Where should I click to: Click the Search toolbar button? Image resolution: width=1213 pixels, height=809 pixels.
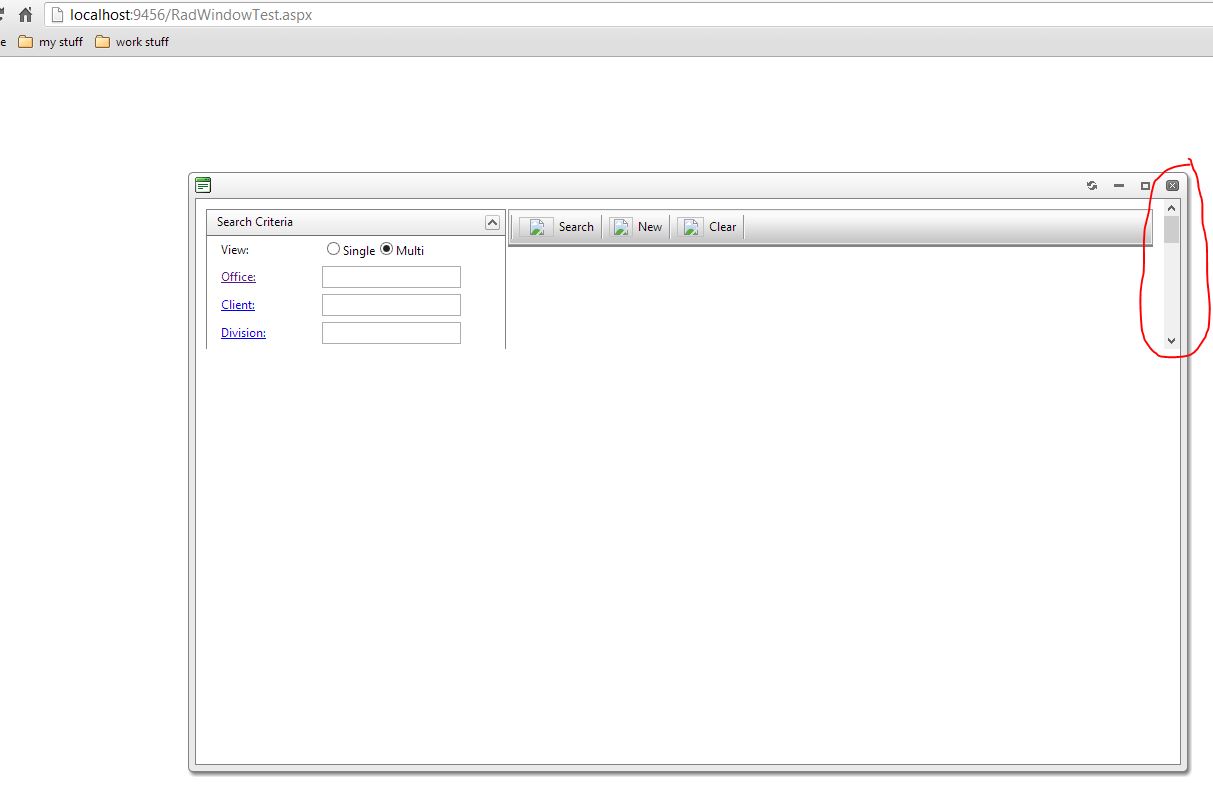(x=557, y=227)
